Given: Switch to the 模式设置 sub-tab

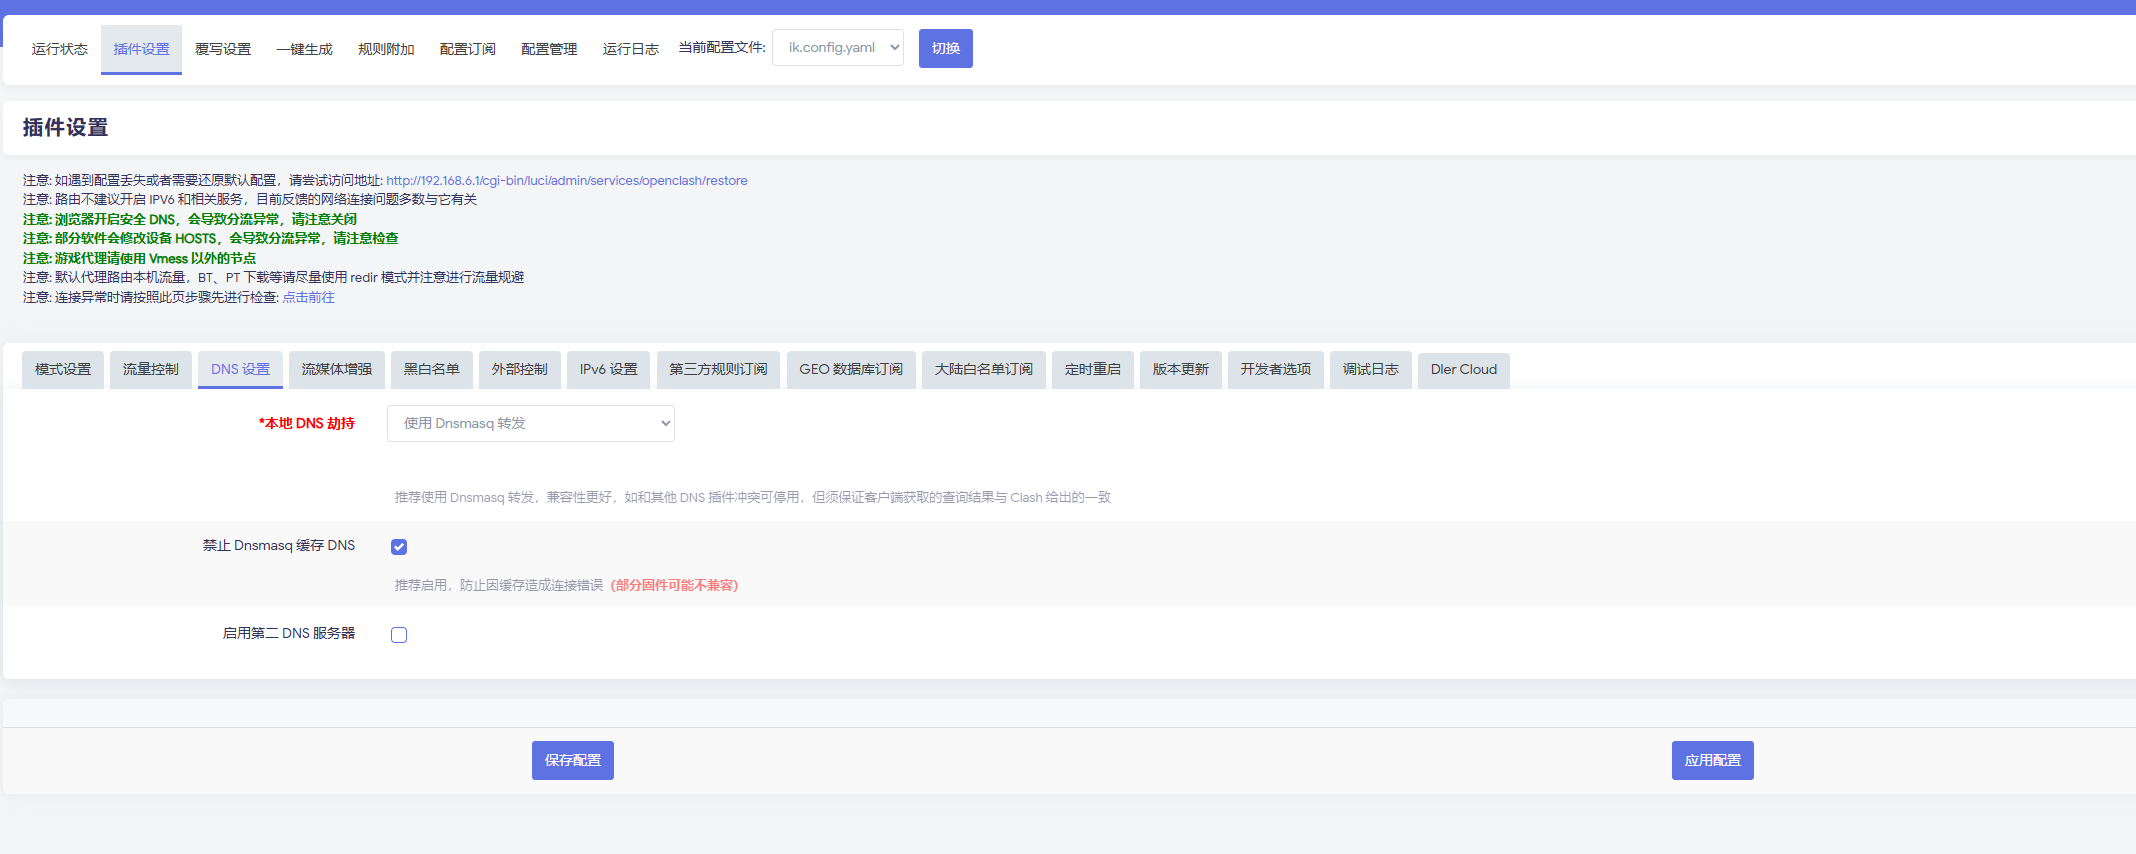Looking at the screenshot, I should (x=63, y=370).
